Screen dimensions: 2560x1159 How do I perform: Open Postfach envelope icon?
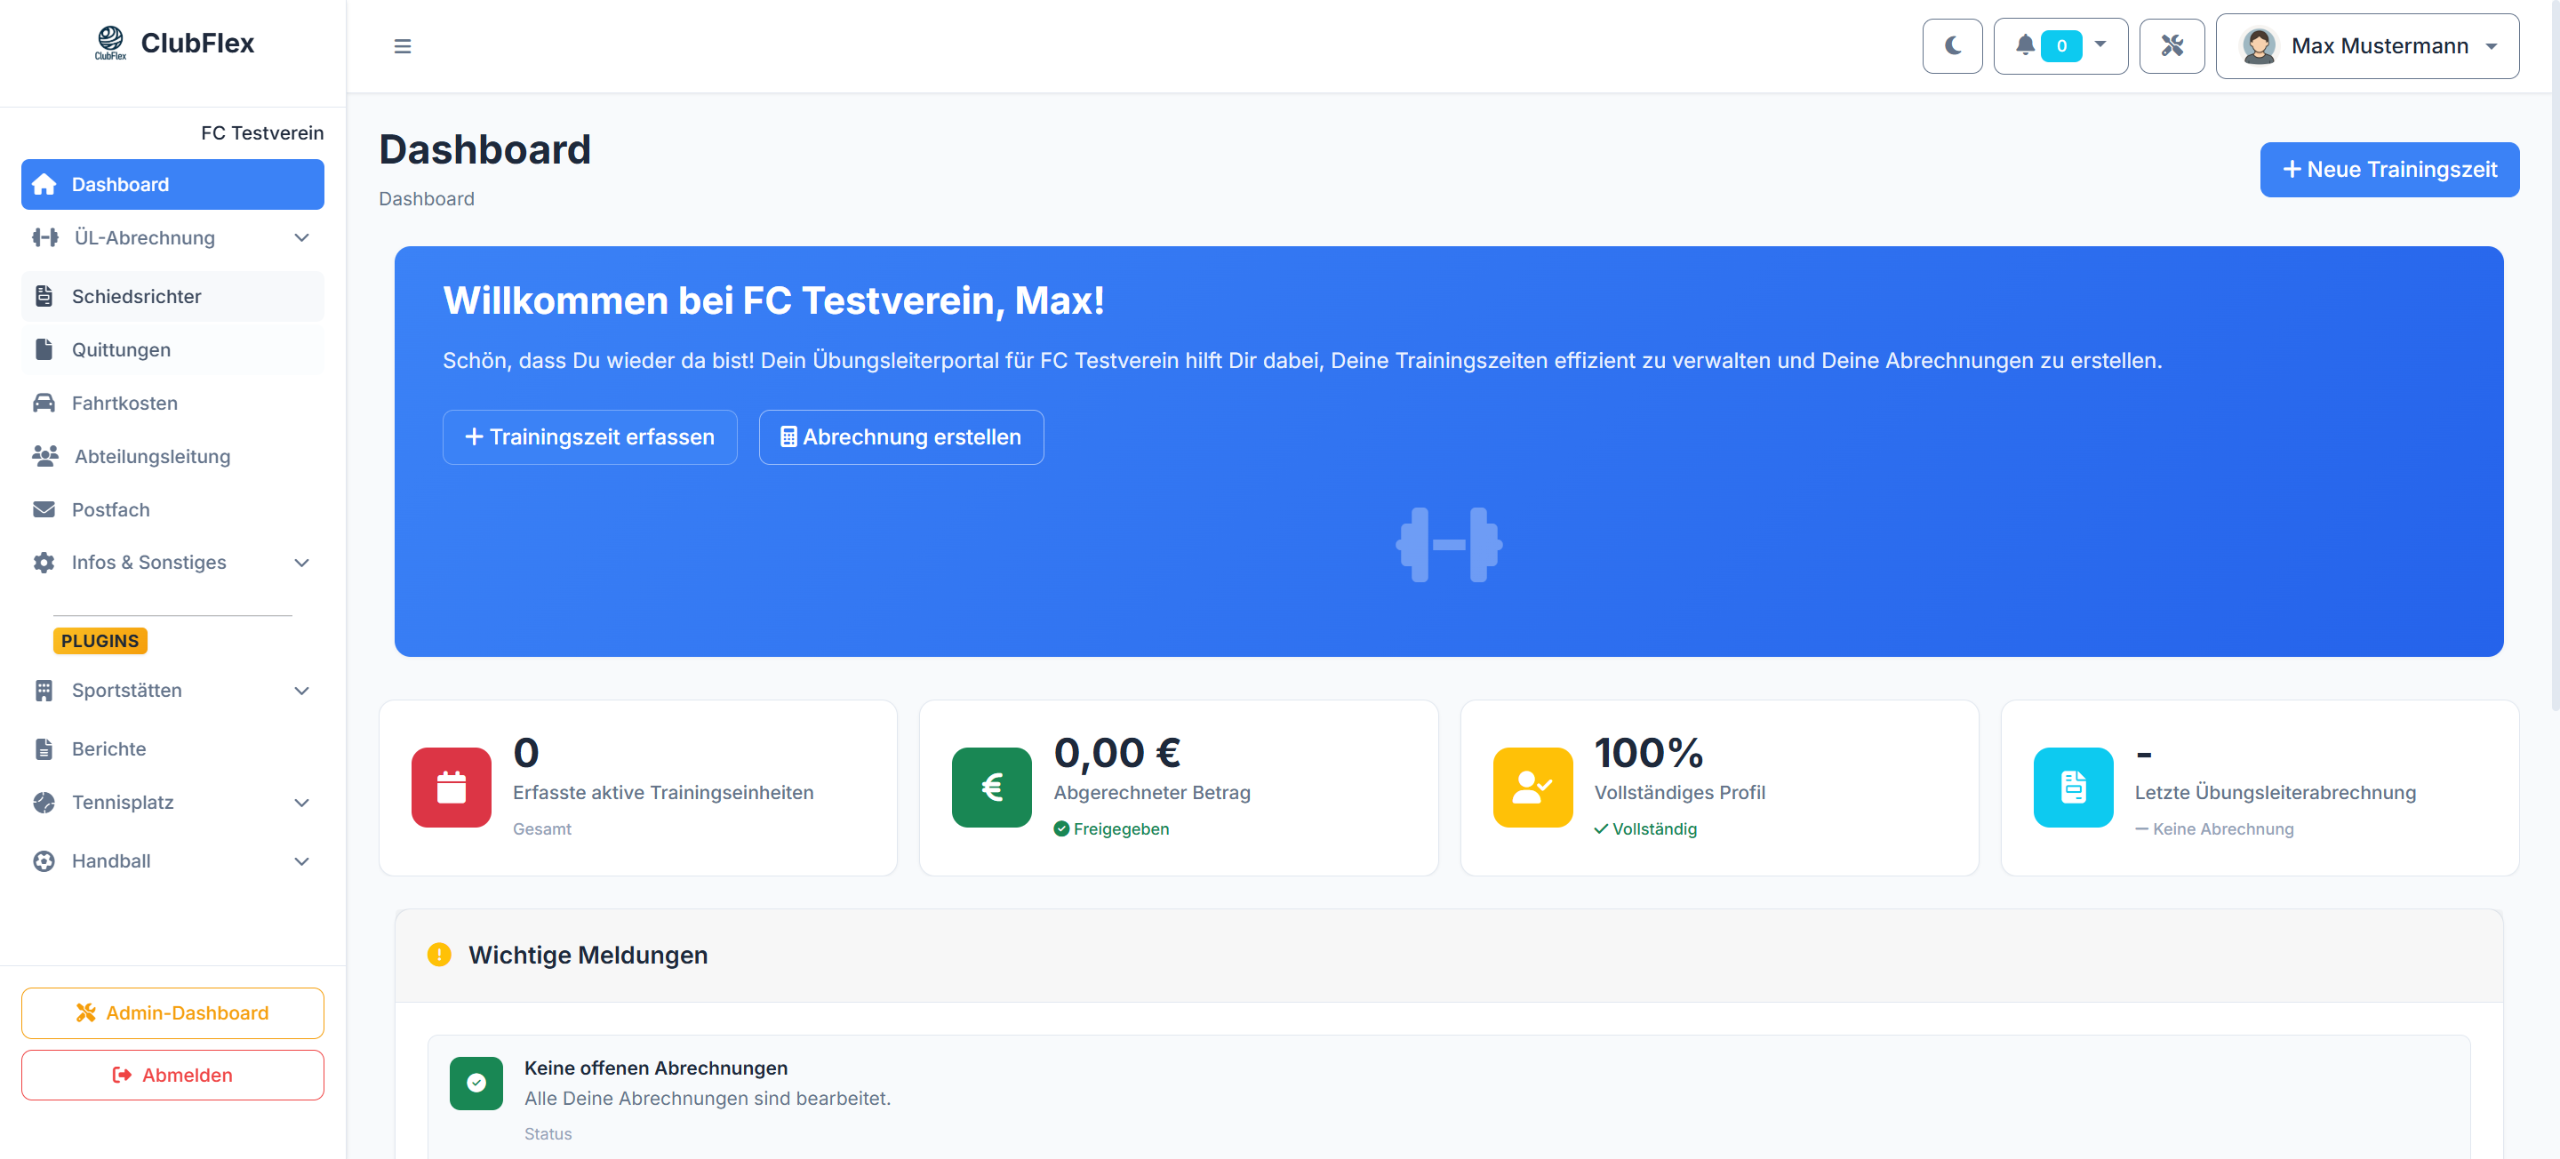click(x=44, y=510)
